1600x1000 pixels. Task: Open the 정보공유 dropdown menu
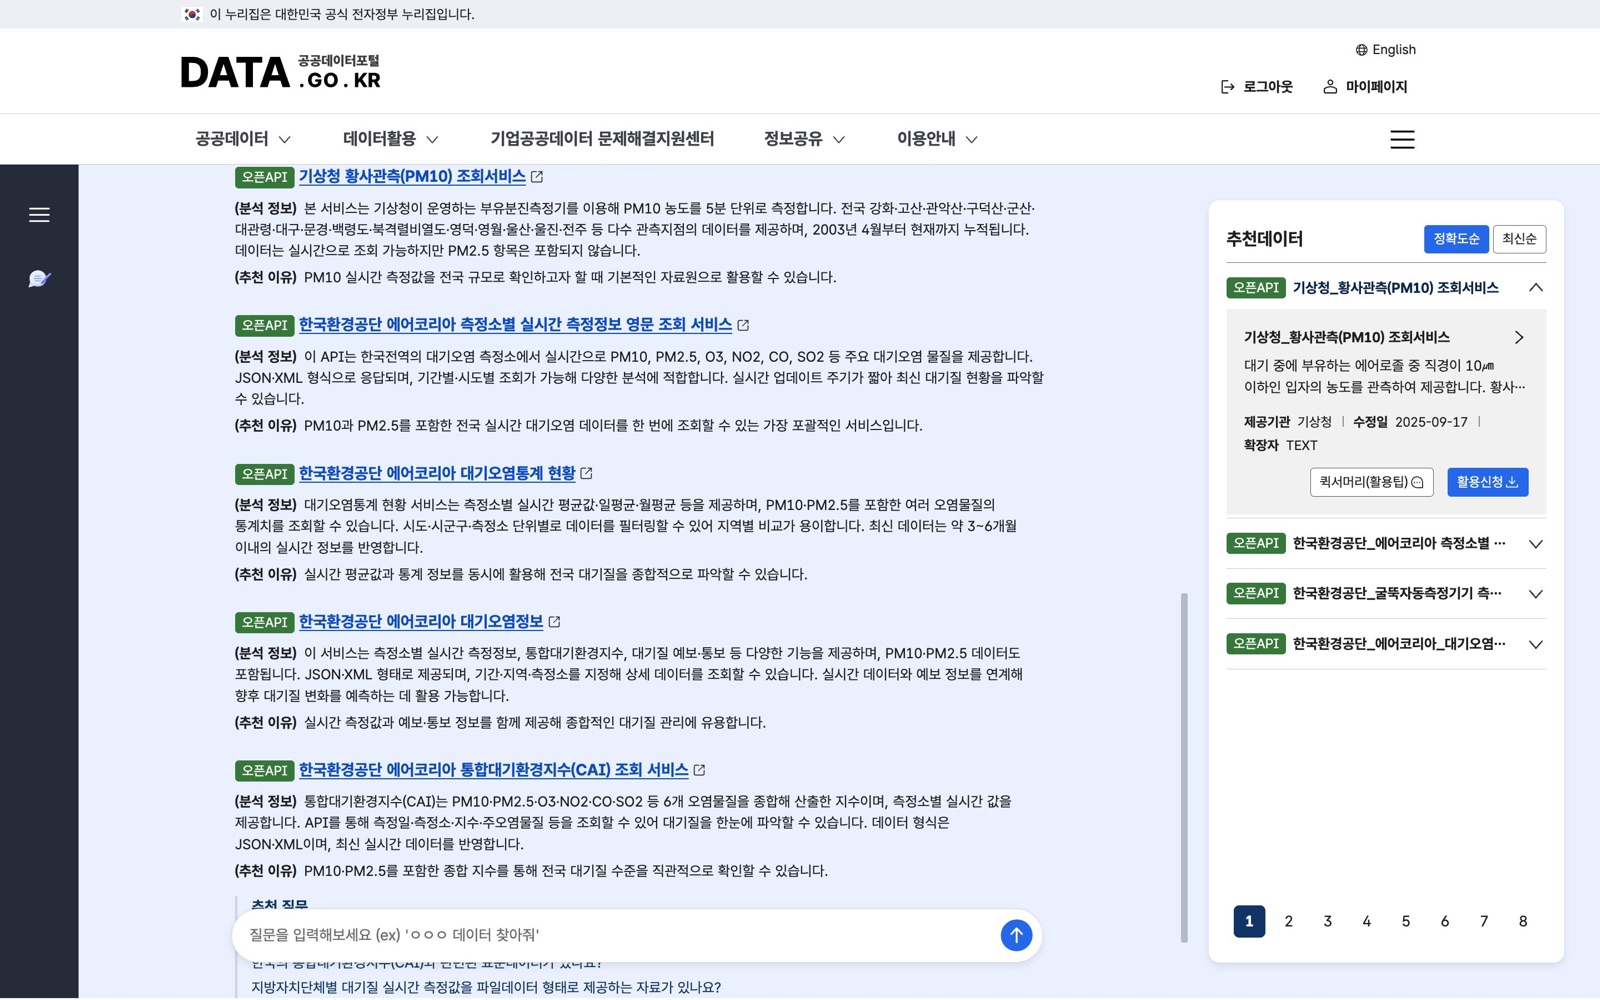click(x=805, y=139)
